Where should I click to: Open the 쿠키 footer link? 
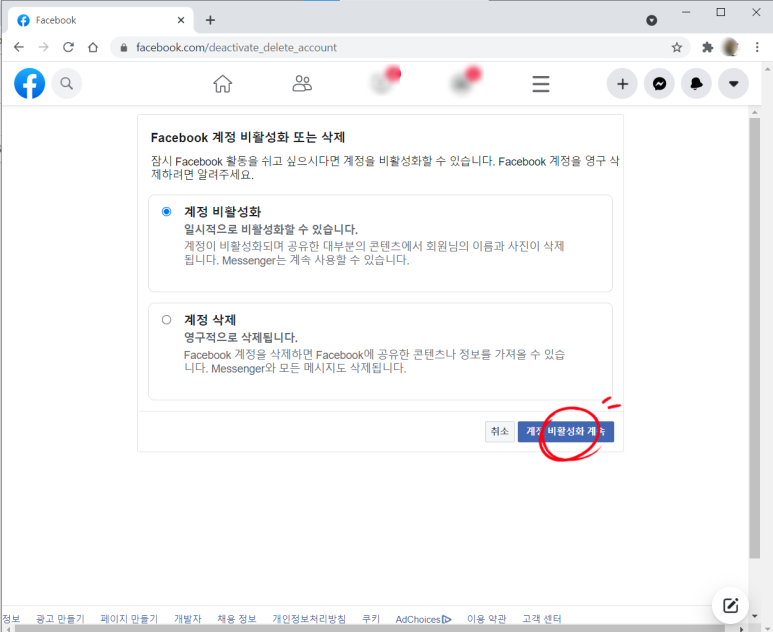pos(371,619)
